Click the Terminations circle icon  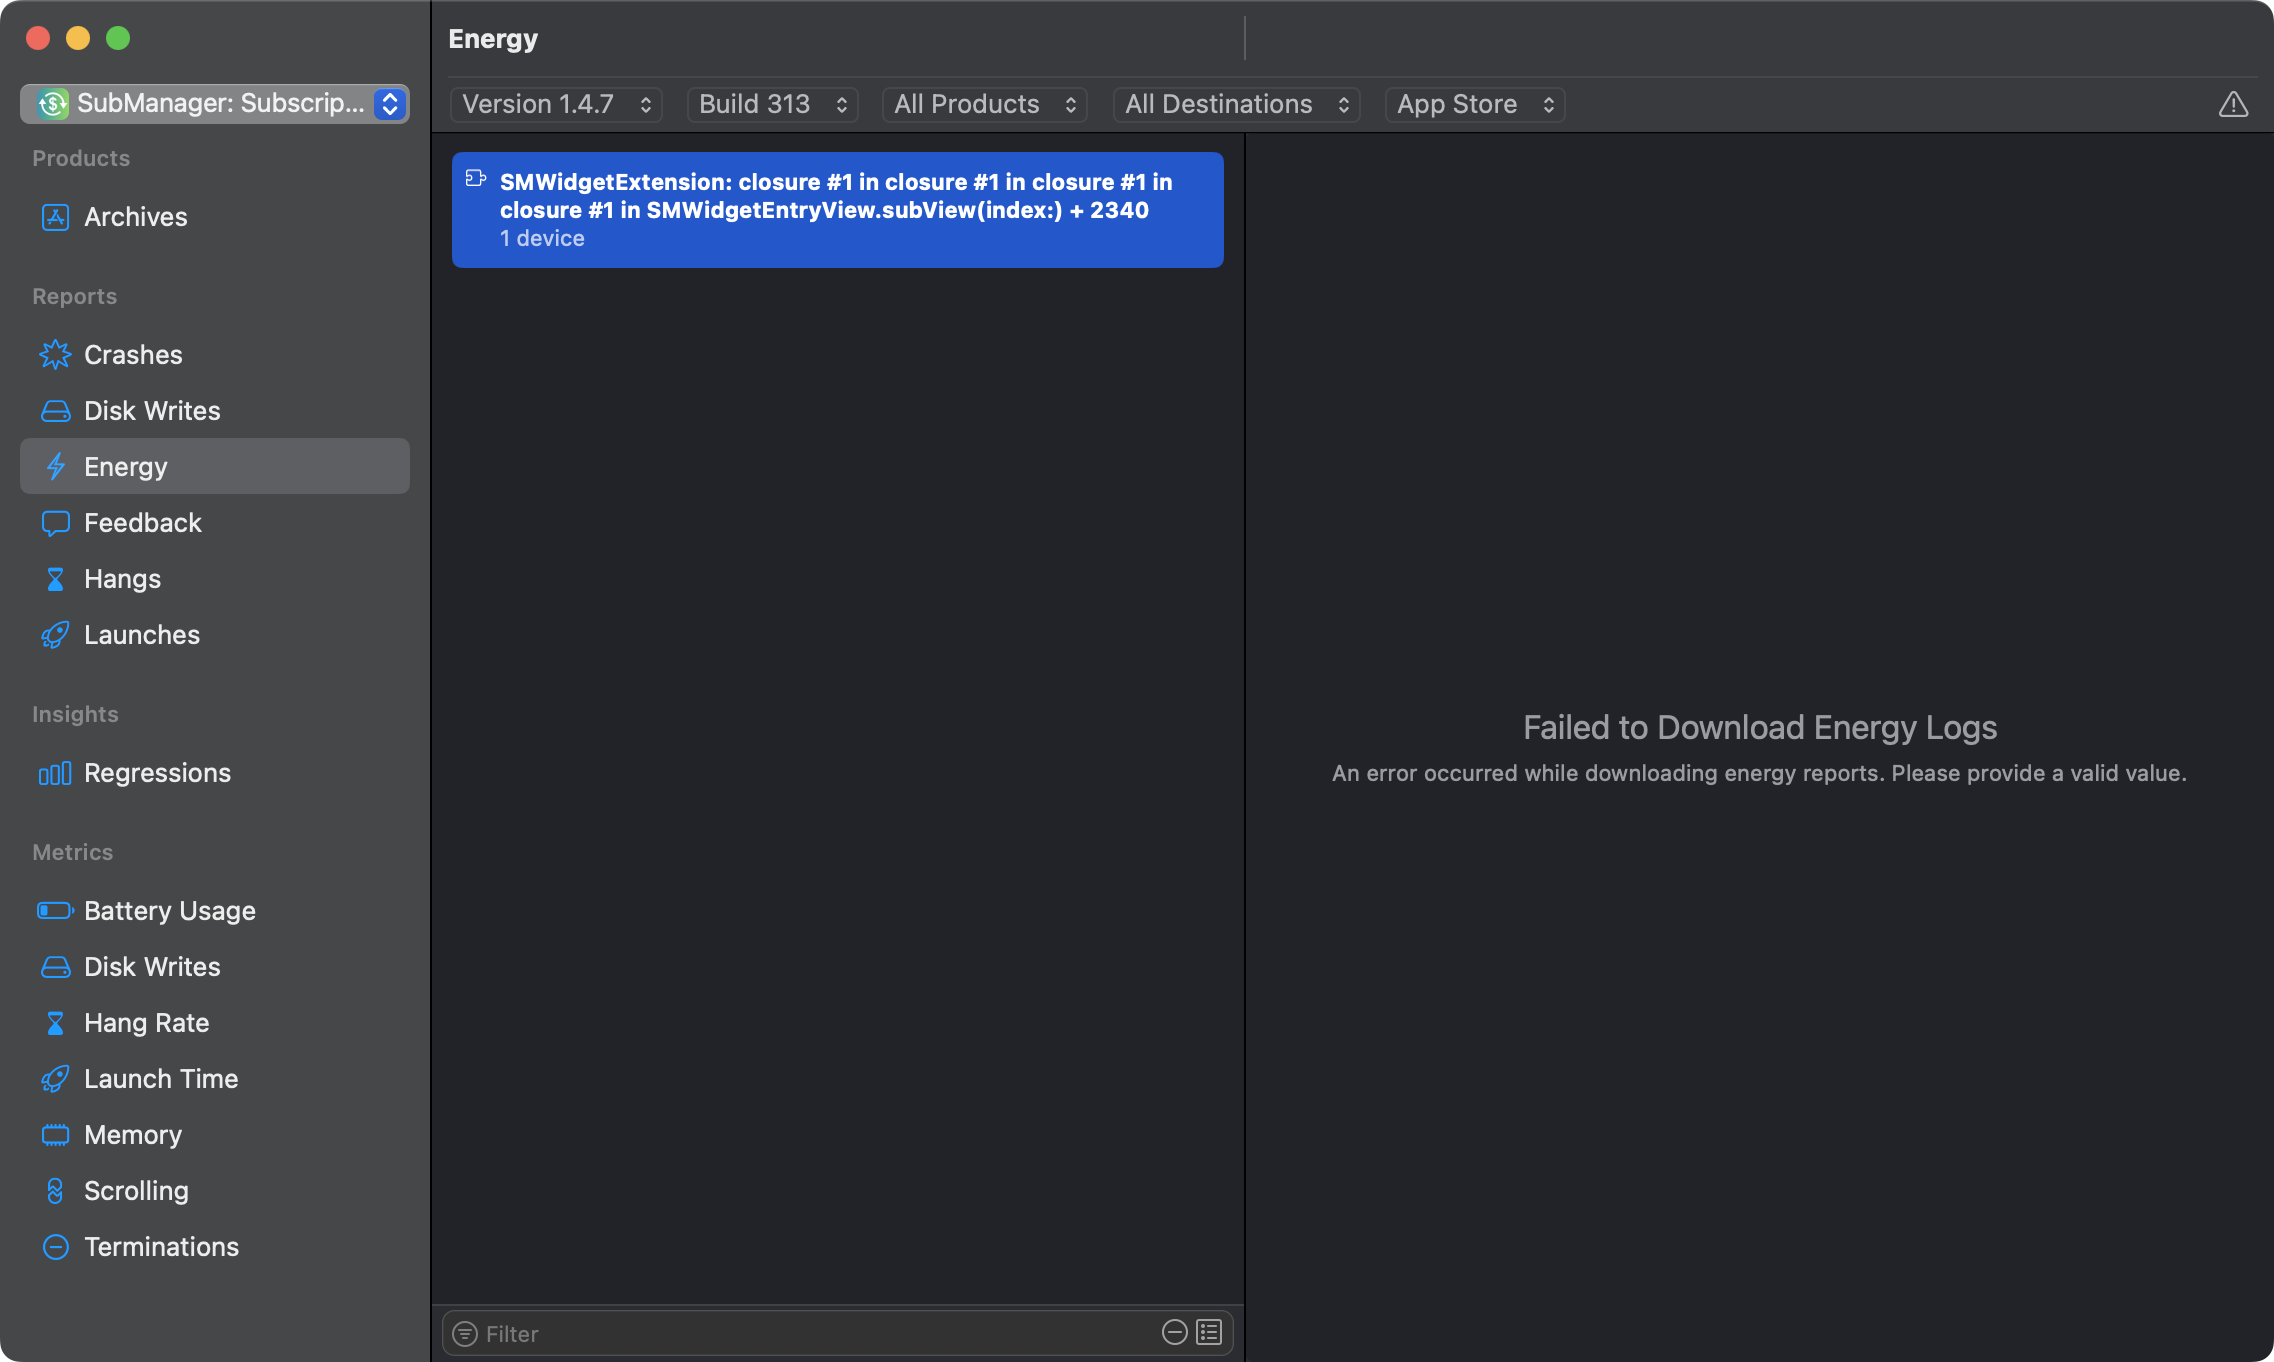[55, 1247]
